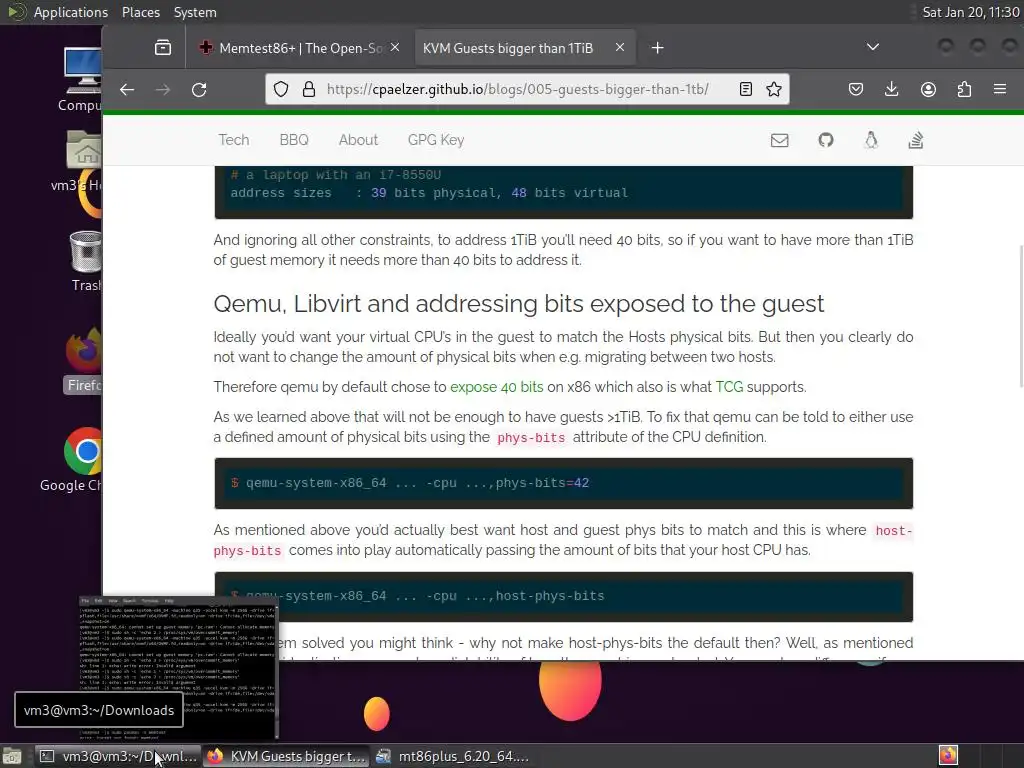Click the '...,host-phys-bits' qemu command line
The height and width of the screenshot is (768, 1024).
coord(417,596)
